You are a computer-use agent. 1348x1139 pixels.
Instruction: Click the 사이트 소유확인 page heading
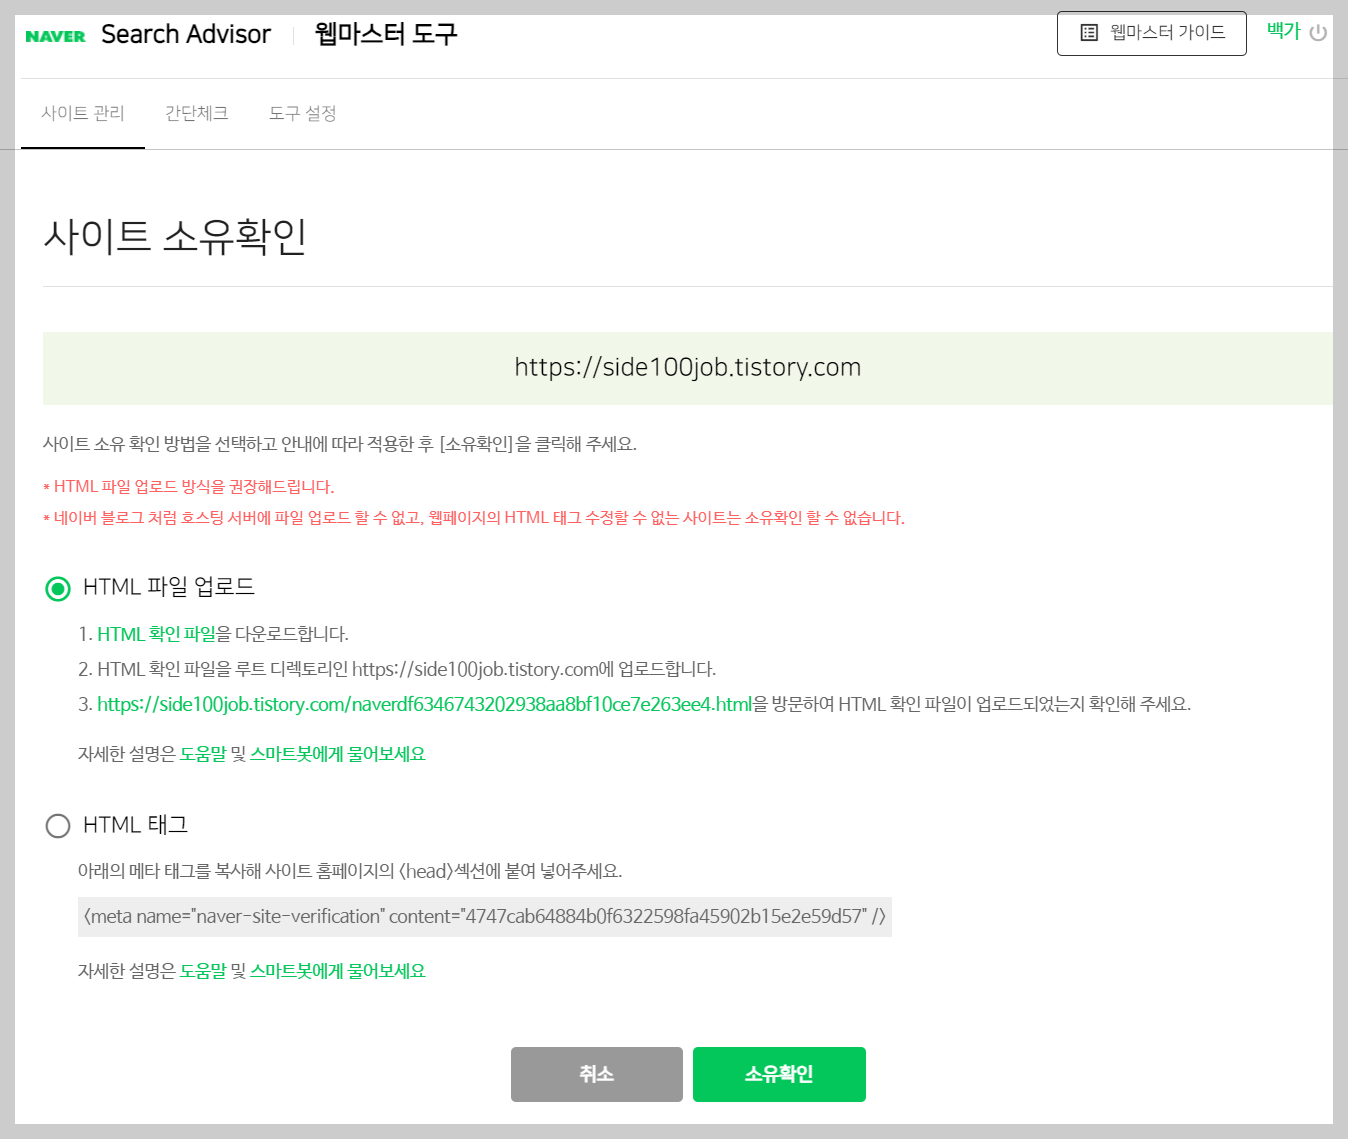pos(175,237)
